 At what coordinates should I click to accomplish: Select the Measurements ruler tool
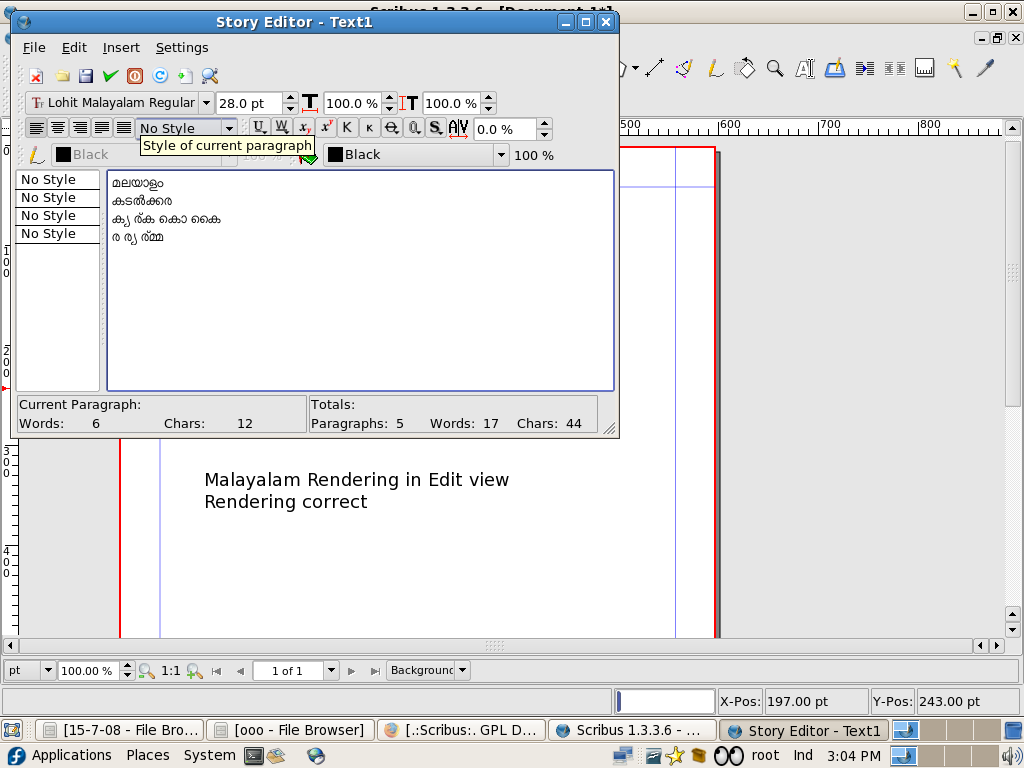(925, 68)
